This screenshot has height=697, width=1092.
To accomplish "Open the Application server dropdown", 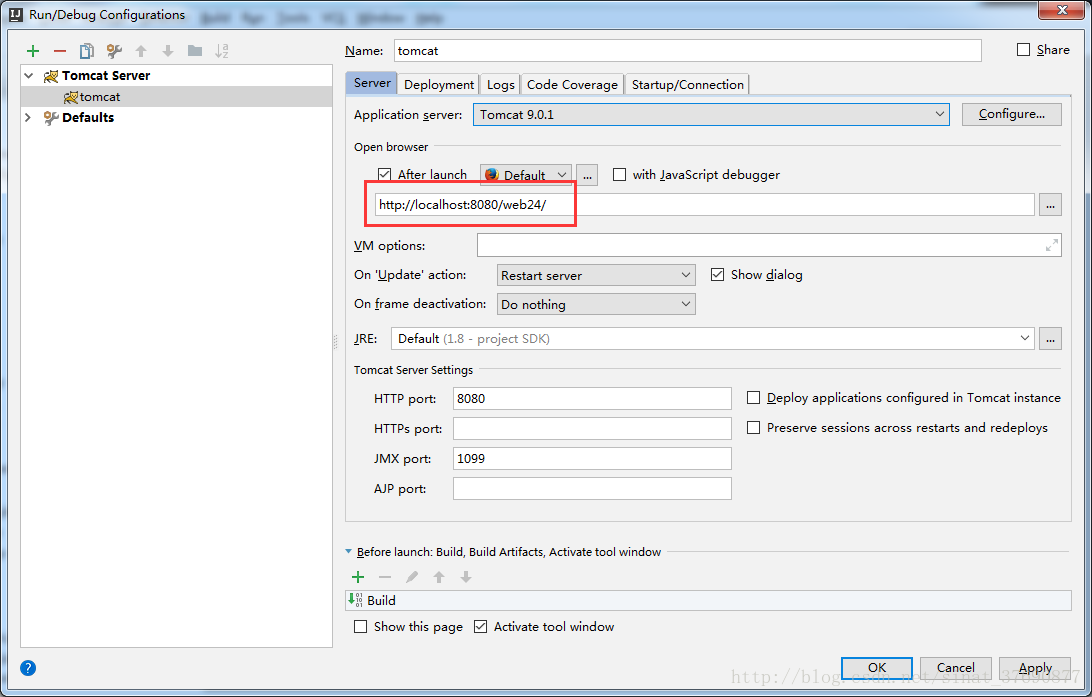I will pos(710,114).
